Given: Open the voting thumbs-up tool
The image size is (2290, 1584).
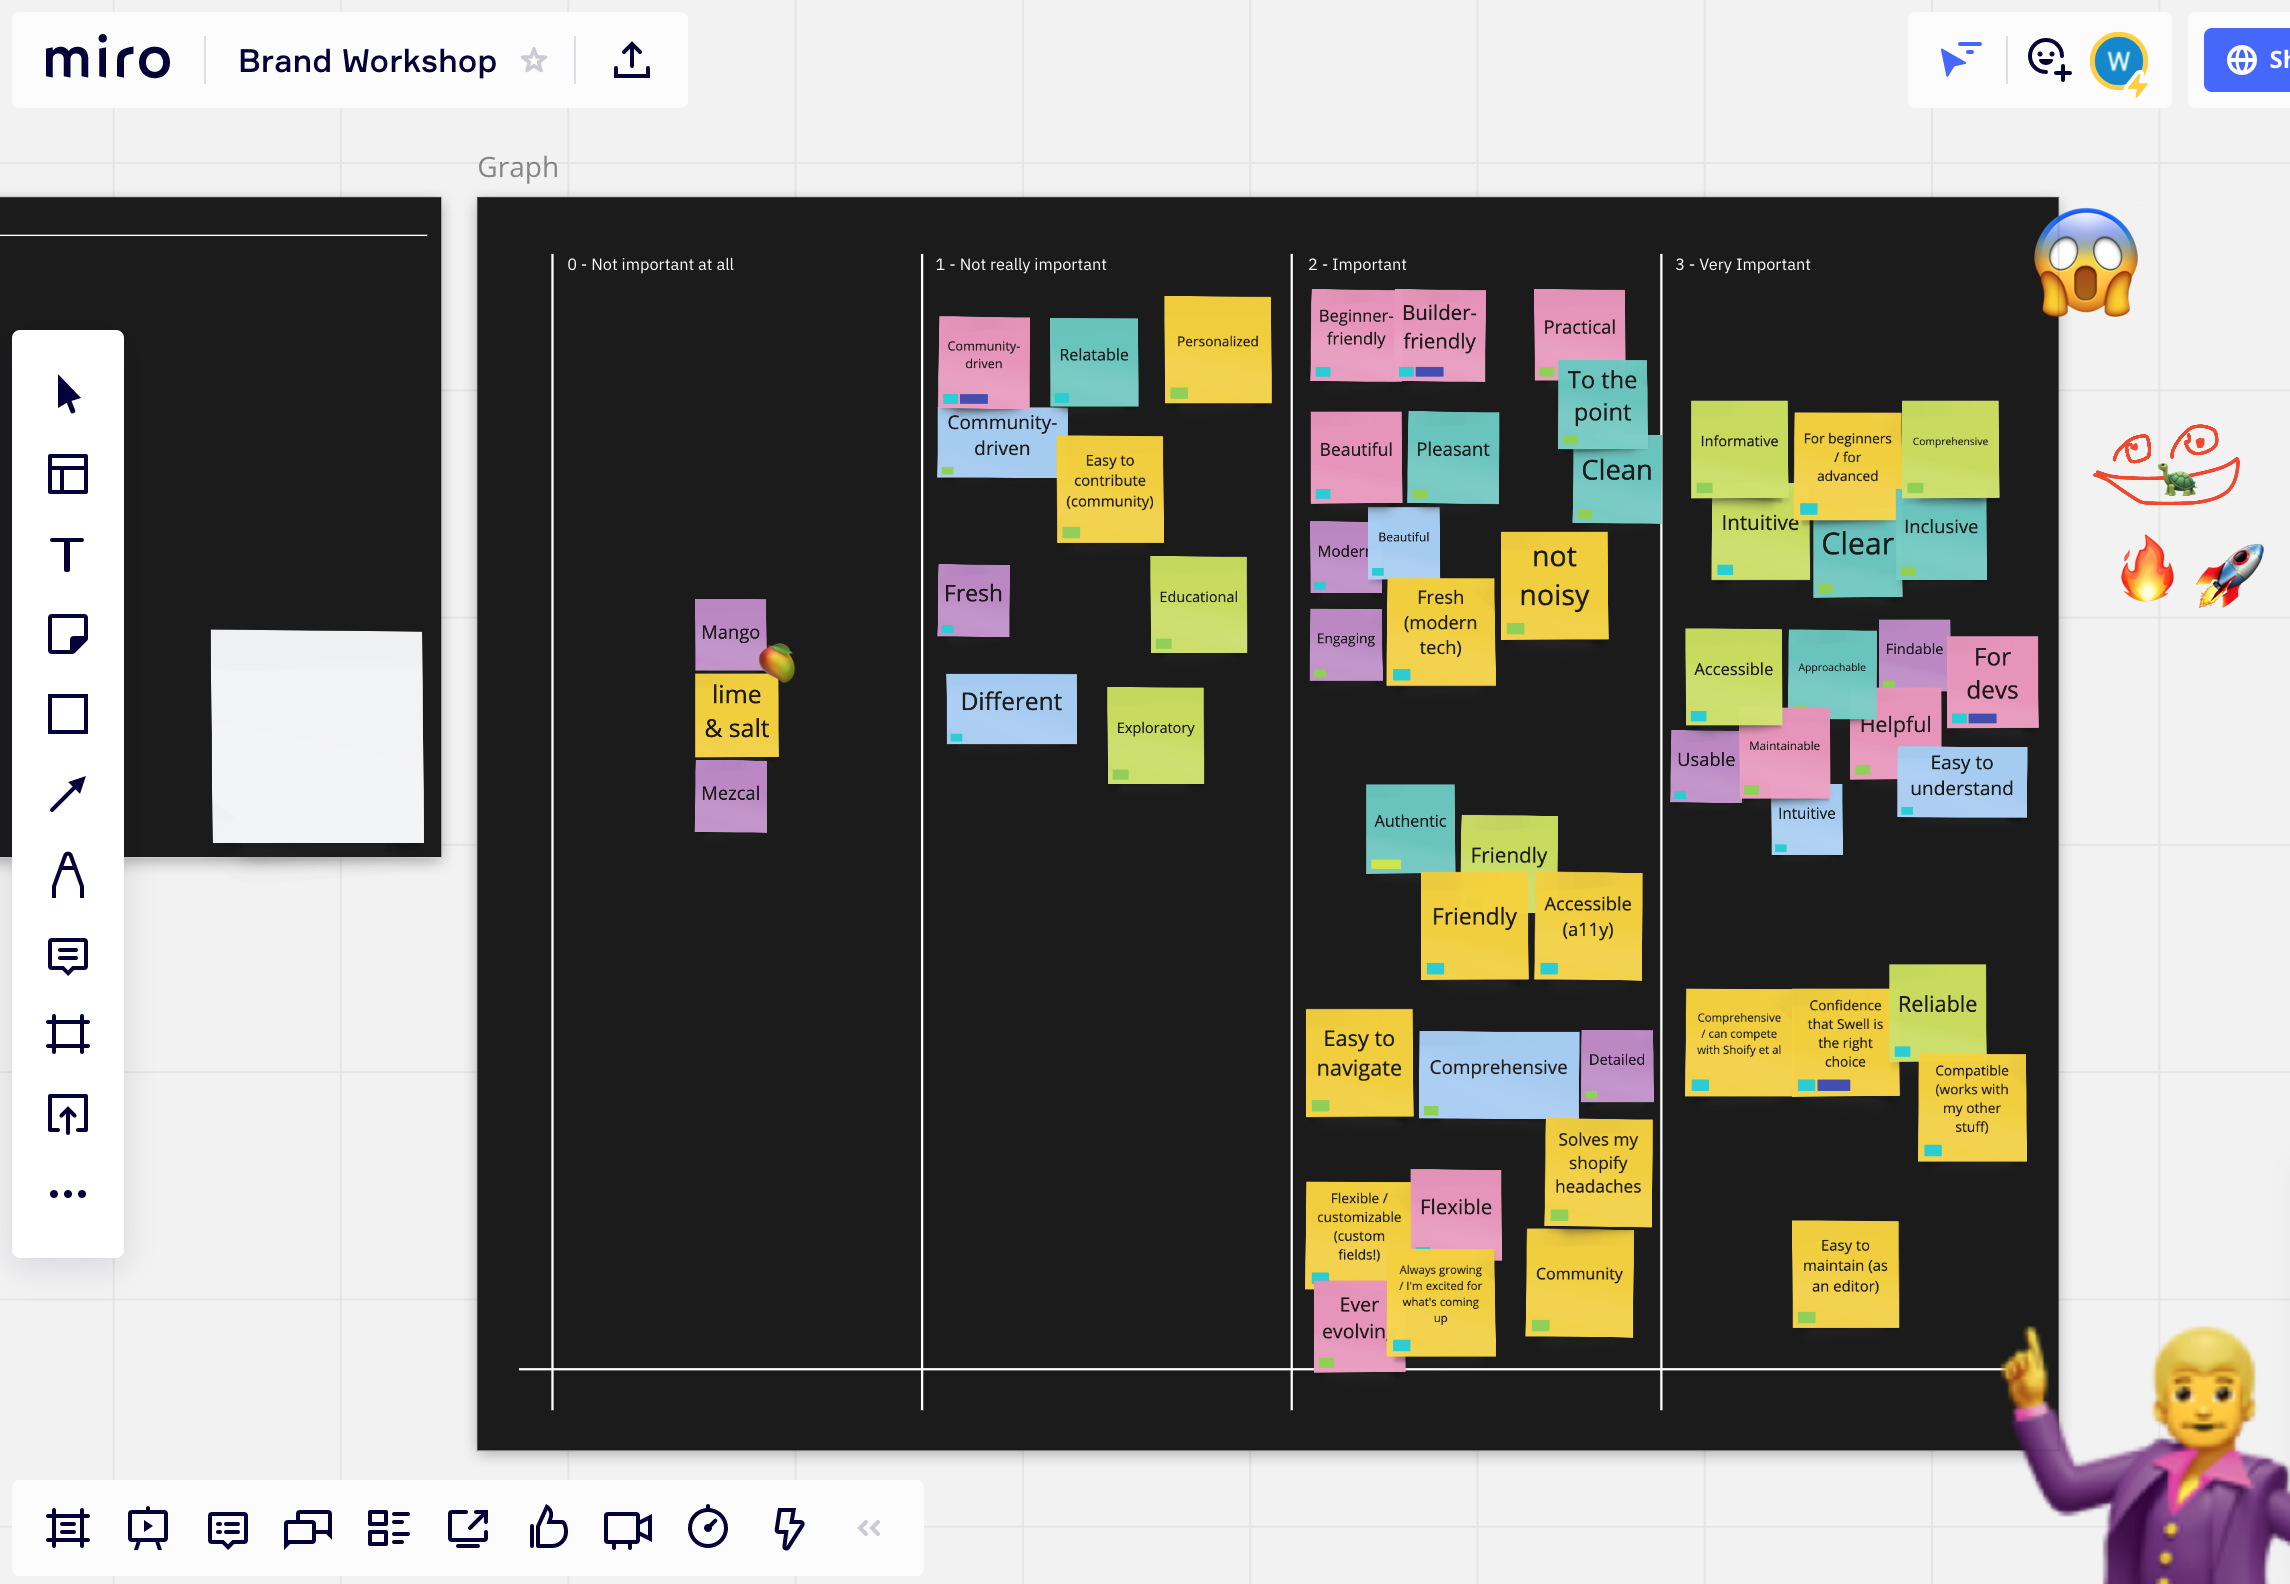Looking at the screenshot, I should point(548,1528).
